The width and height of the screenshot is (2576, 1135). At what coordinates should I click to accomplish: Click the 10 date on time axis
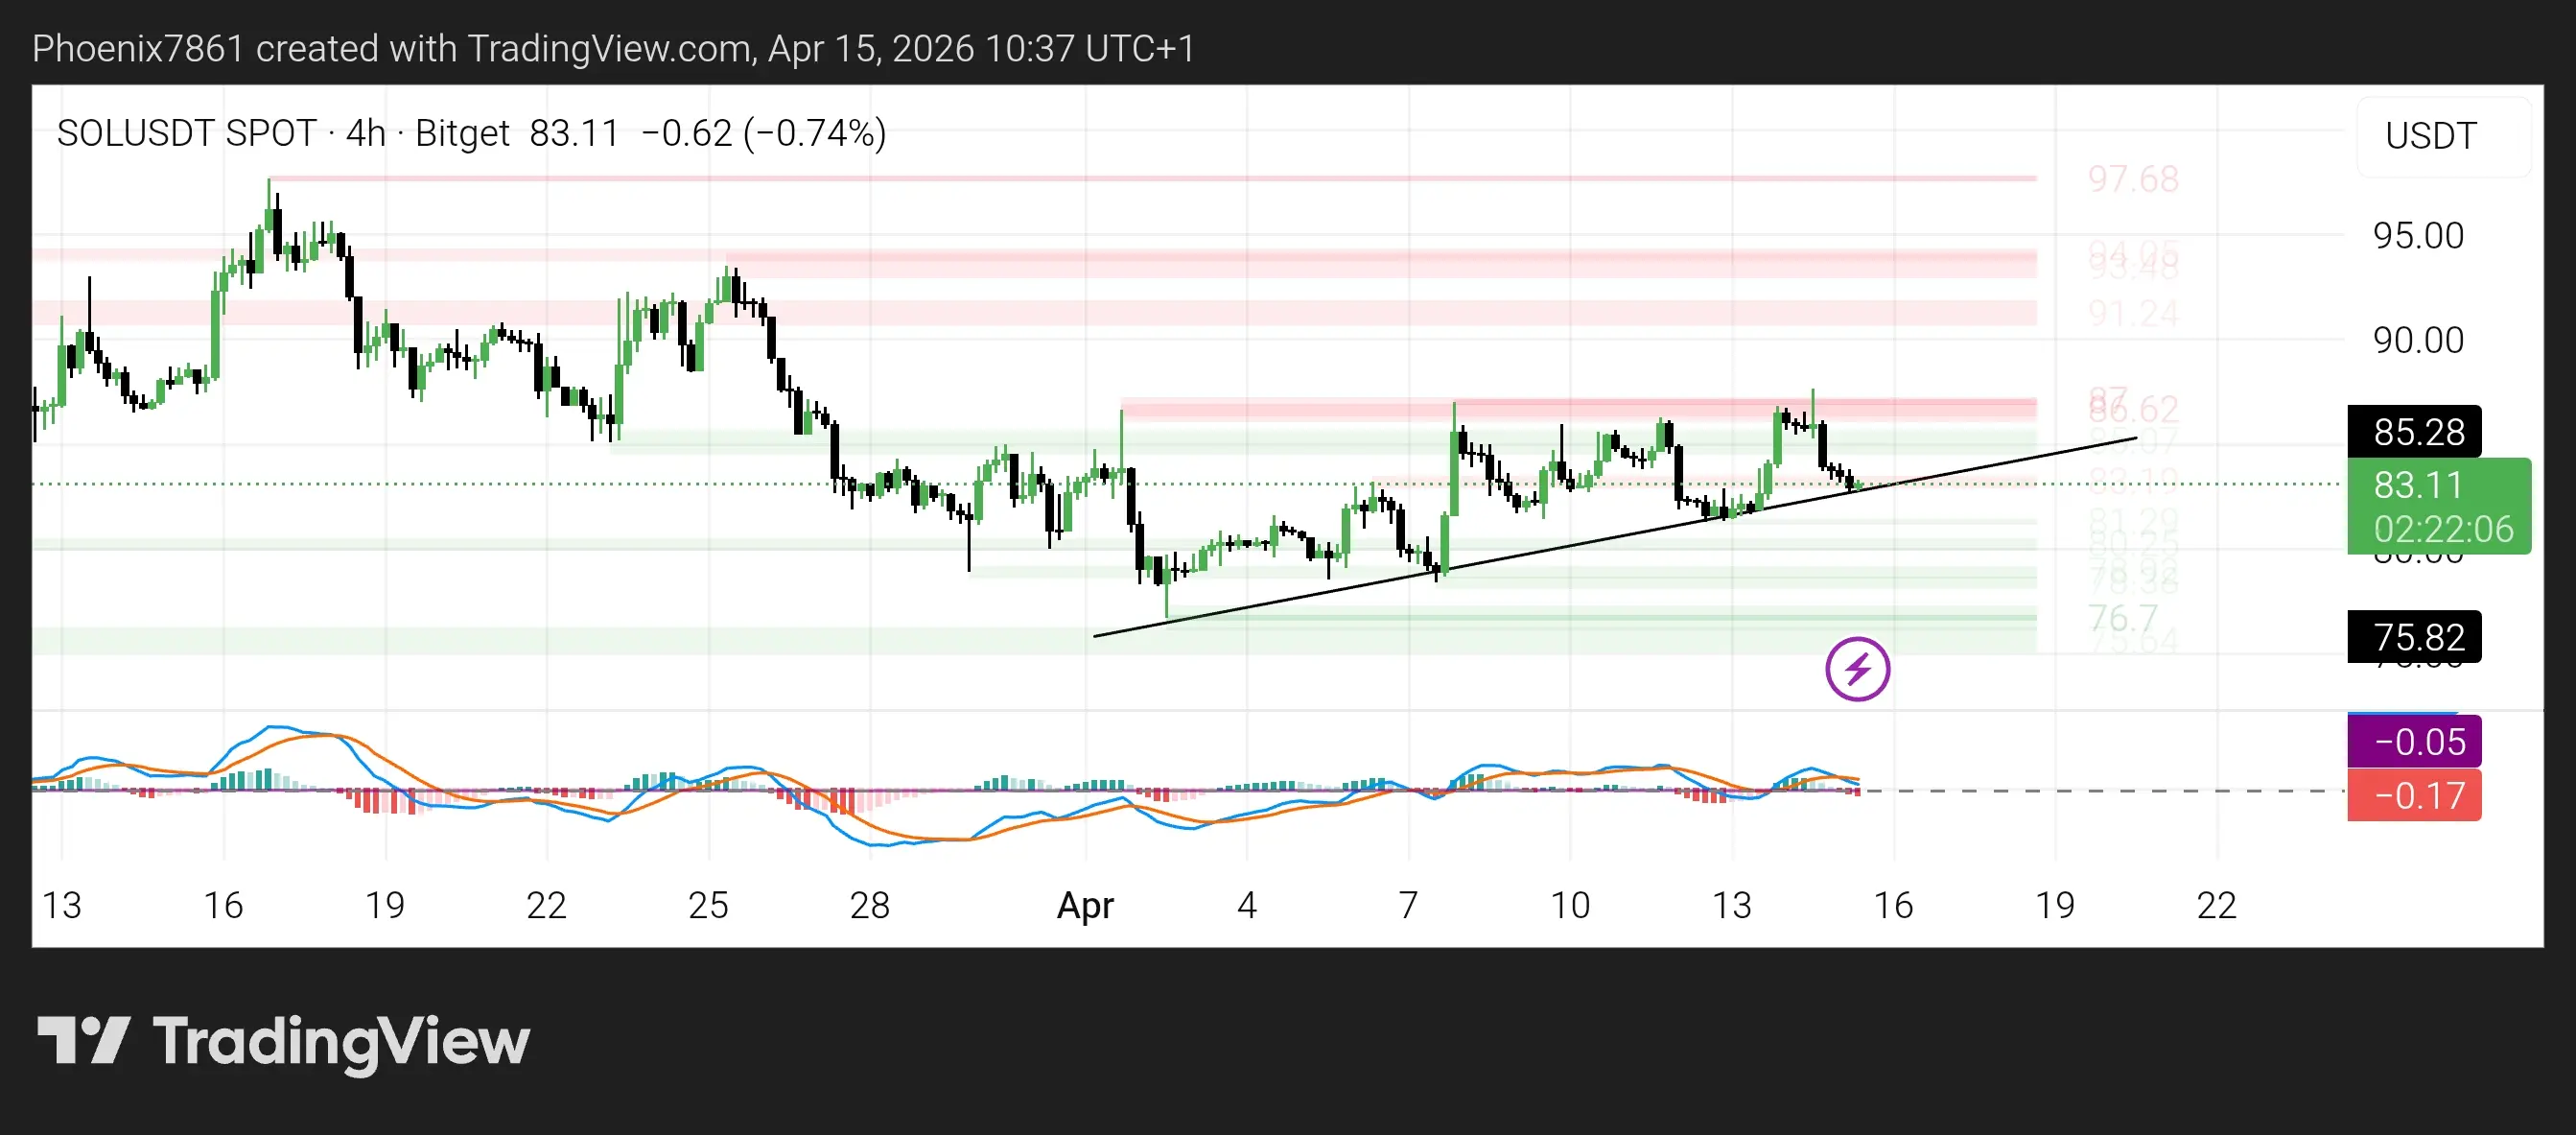pos(1569,905)
